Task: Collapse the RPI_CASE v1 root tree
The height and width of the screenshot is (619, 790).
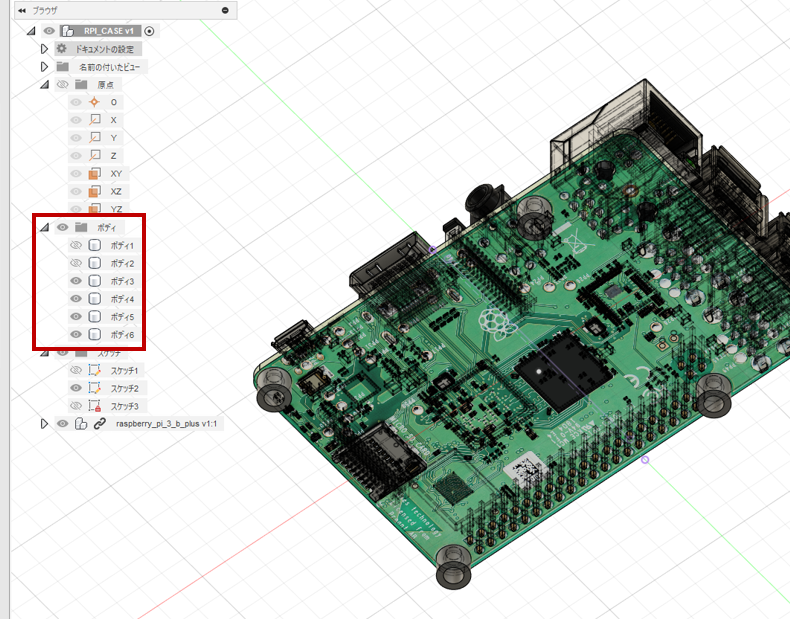Action: 31,31
